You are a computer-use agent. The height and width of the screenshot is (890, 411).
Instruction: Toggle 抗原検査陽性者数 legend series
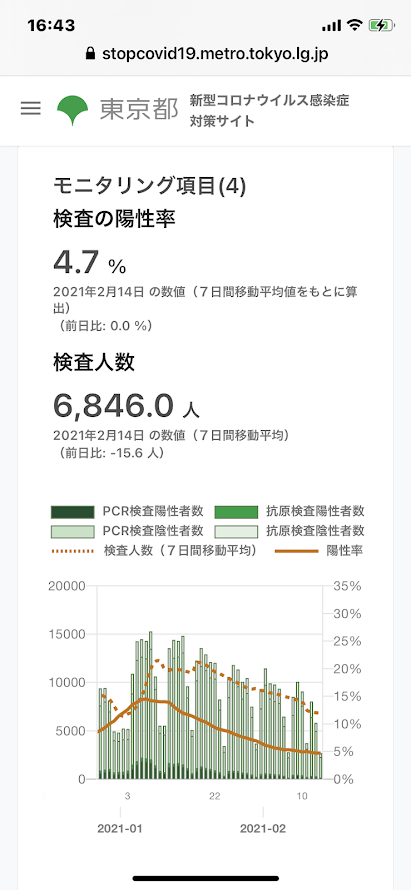(x=290, y=511)
